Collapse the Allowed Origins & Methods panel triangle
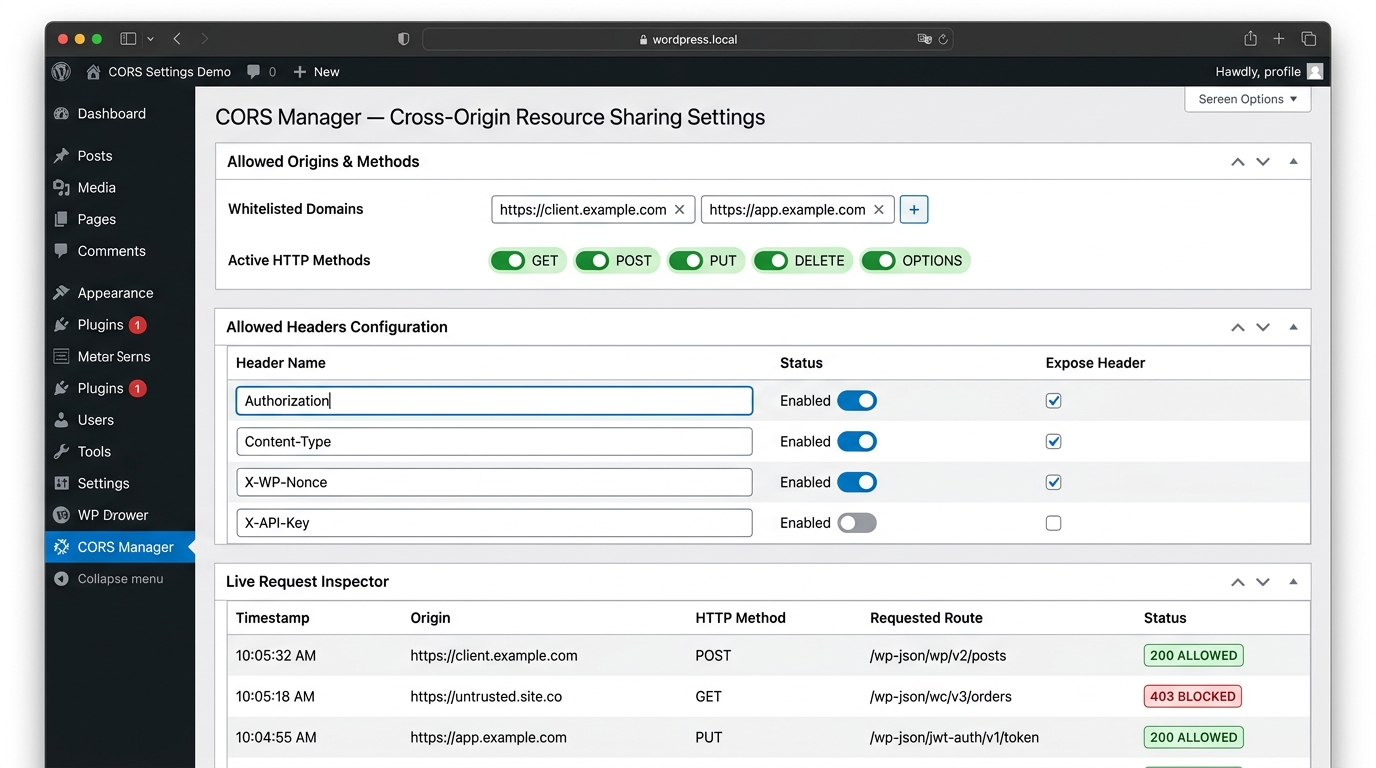The height and width of the screenshot is (768, 1376). coord(1293,162)
